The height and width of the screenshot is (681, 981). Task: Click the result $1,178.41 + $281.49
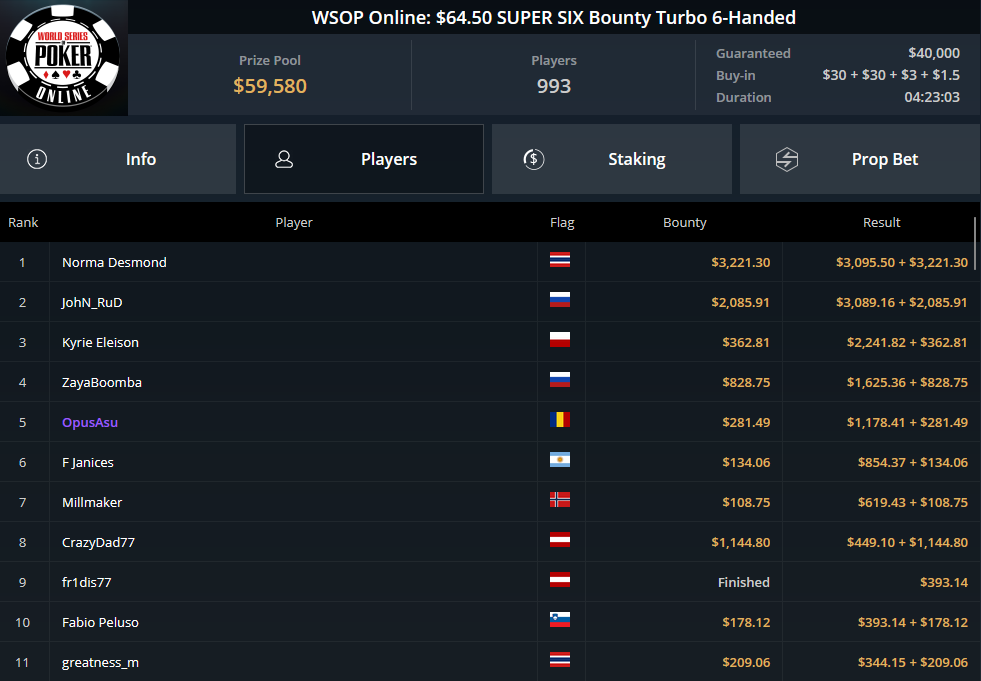[907, 422]
